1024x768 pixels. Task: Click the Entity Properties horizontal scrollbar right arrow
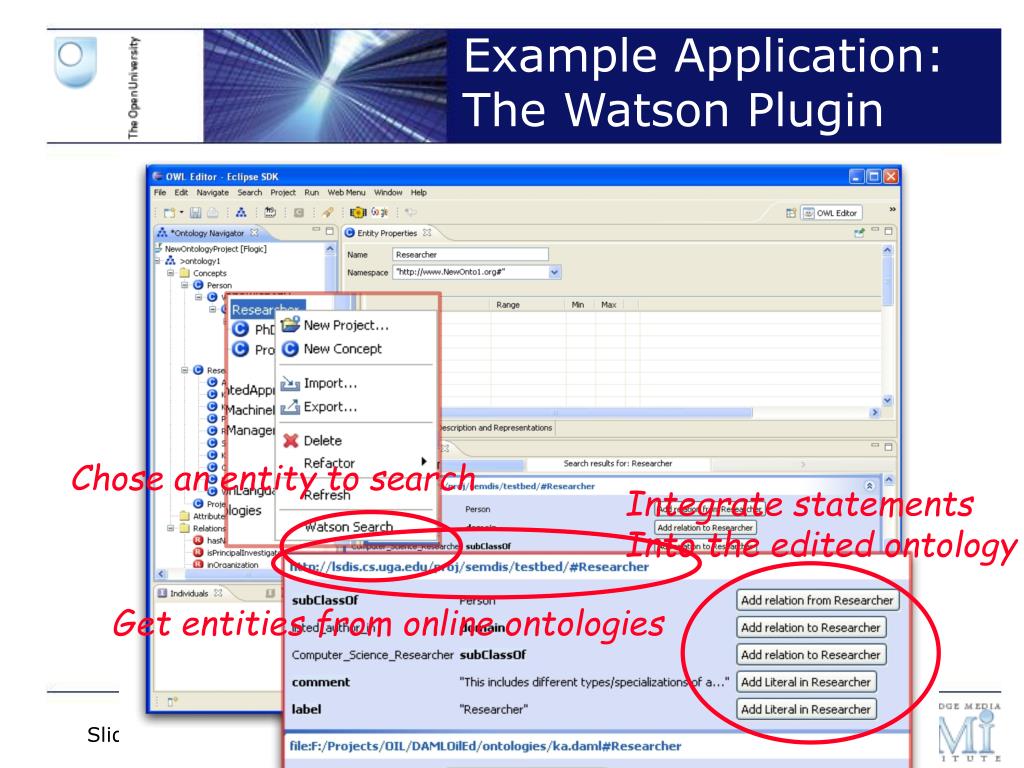click(x=875, y=413)
